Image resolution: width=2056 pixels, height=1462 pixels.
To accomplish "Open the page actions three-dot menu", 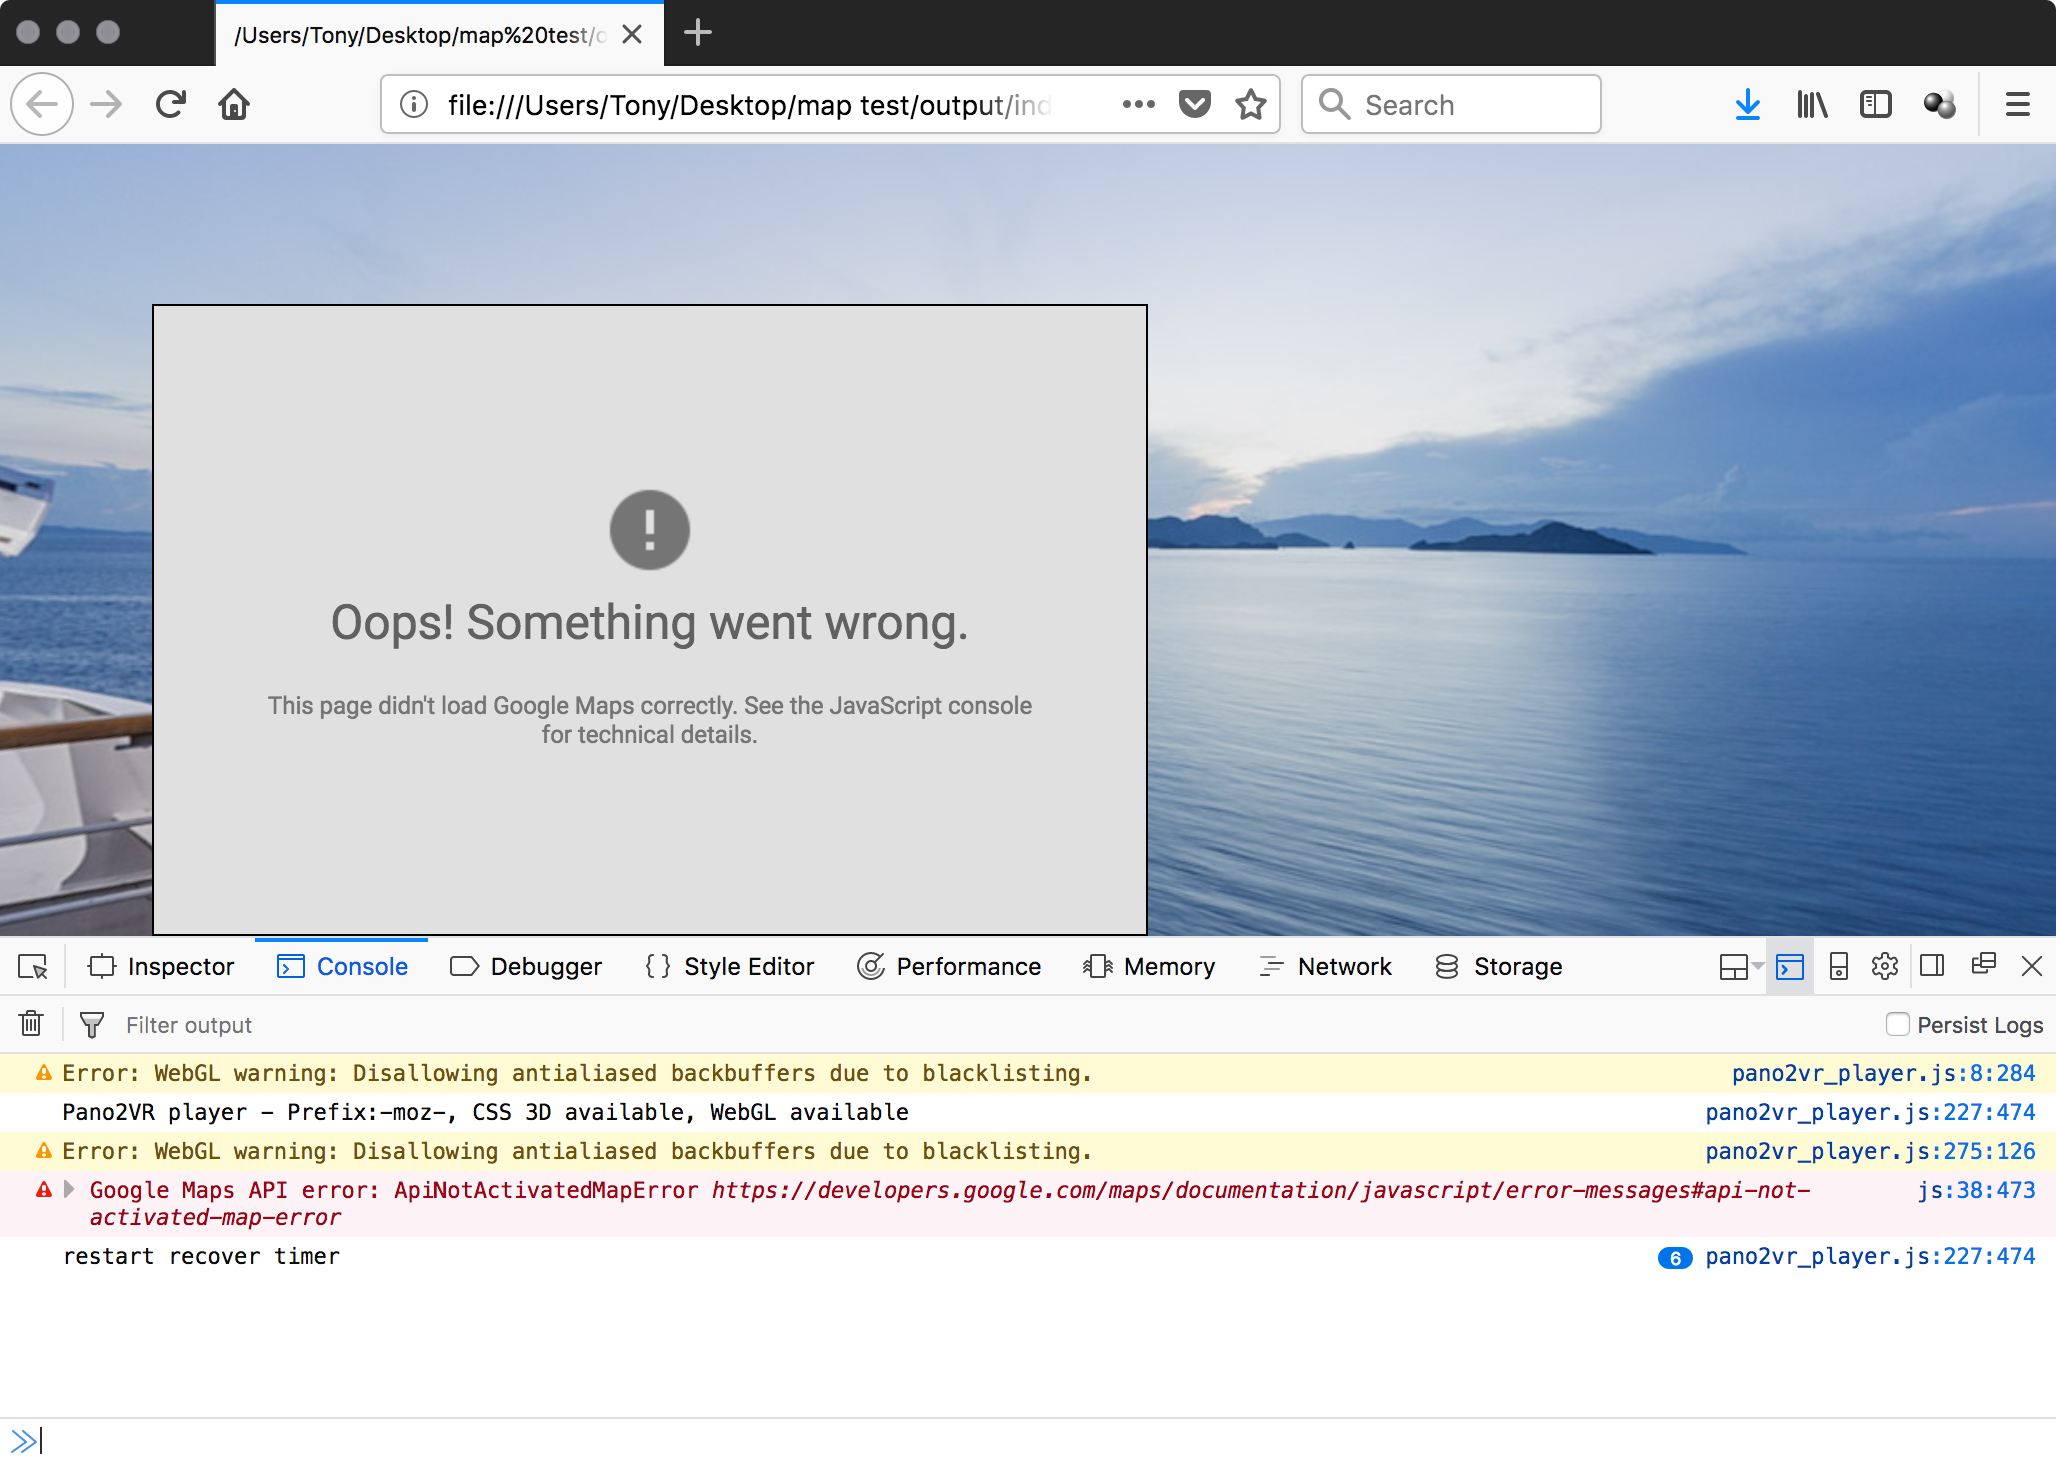I will click(x=1138, y=104).
